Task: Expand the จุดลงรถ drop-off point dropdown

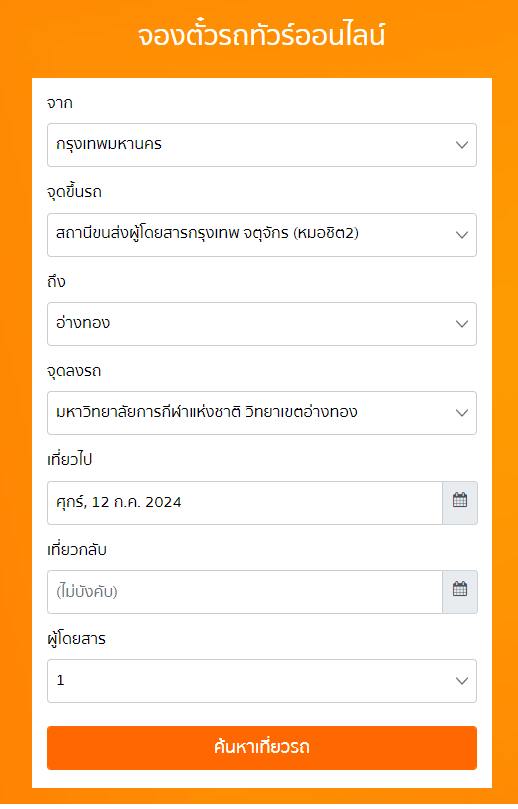Action: (262, 413)
